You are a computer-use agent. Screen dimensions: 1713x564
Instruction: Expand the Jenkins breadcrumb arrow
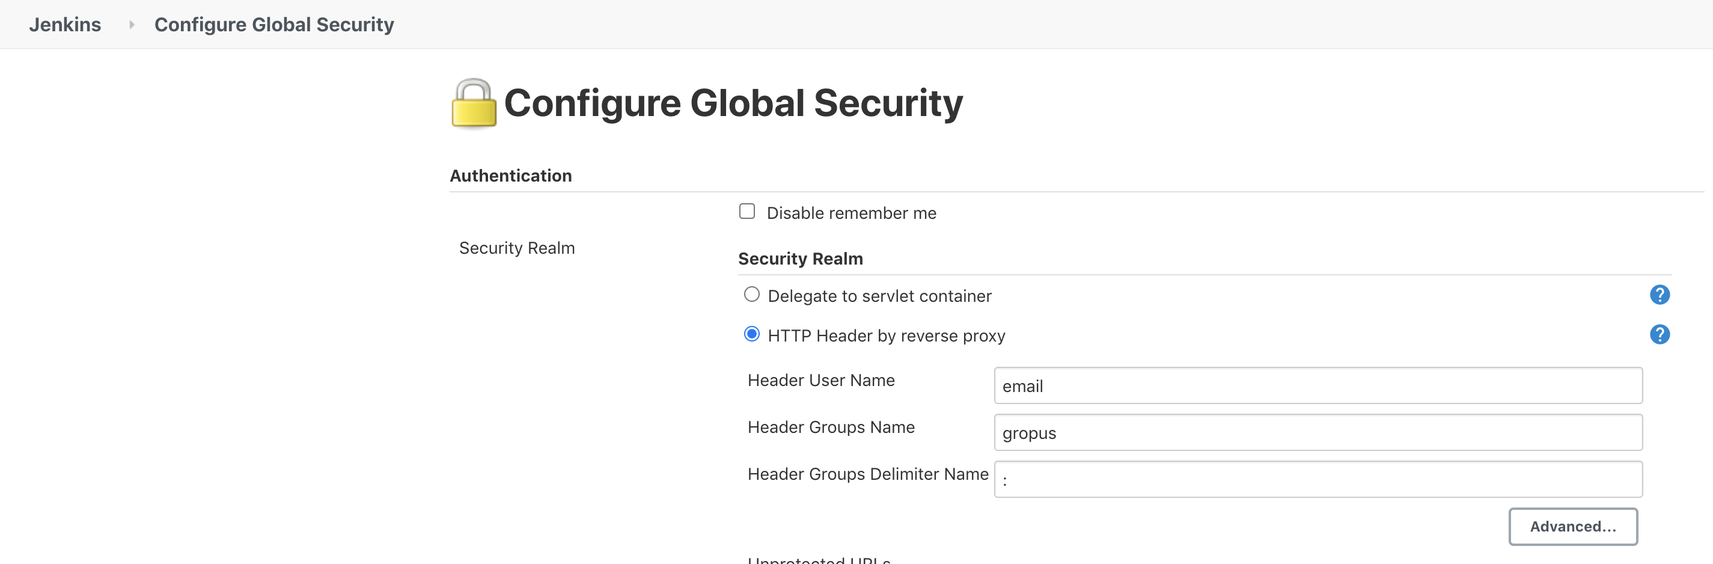(x=131, y=24)
